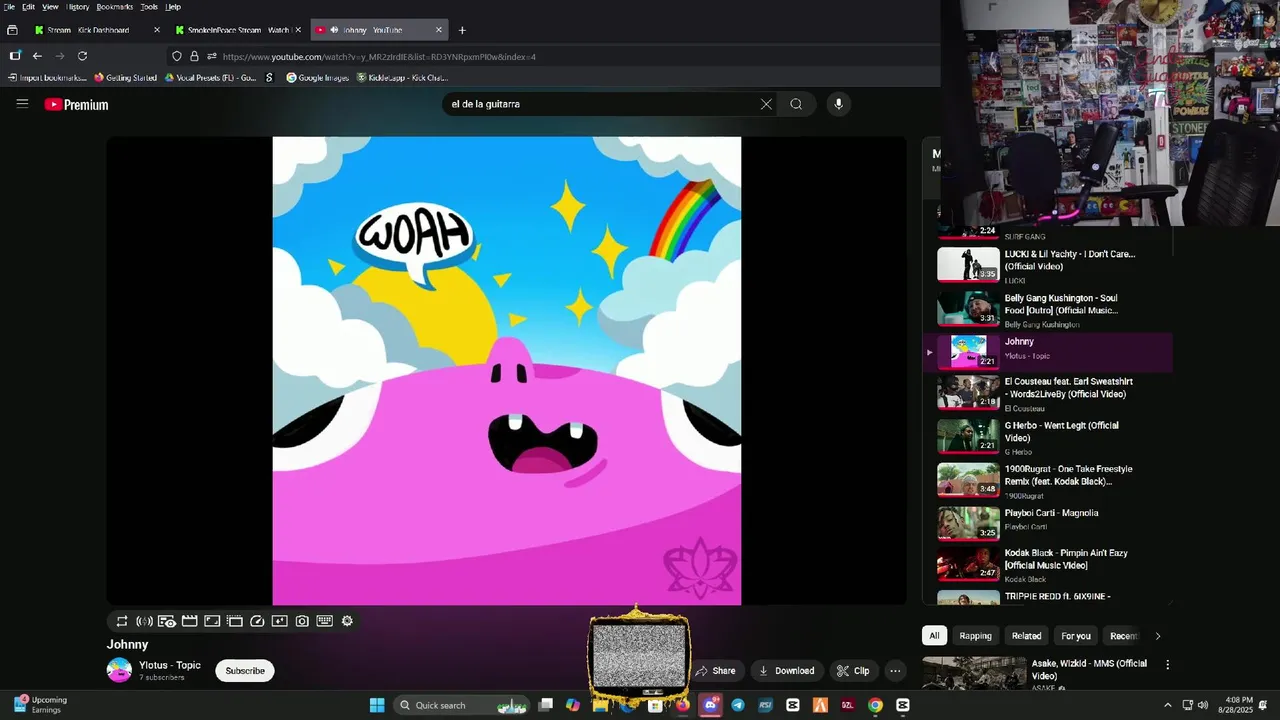Click the sound booster waves icon below video

[x=144, y=621]
